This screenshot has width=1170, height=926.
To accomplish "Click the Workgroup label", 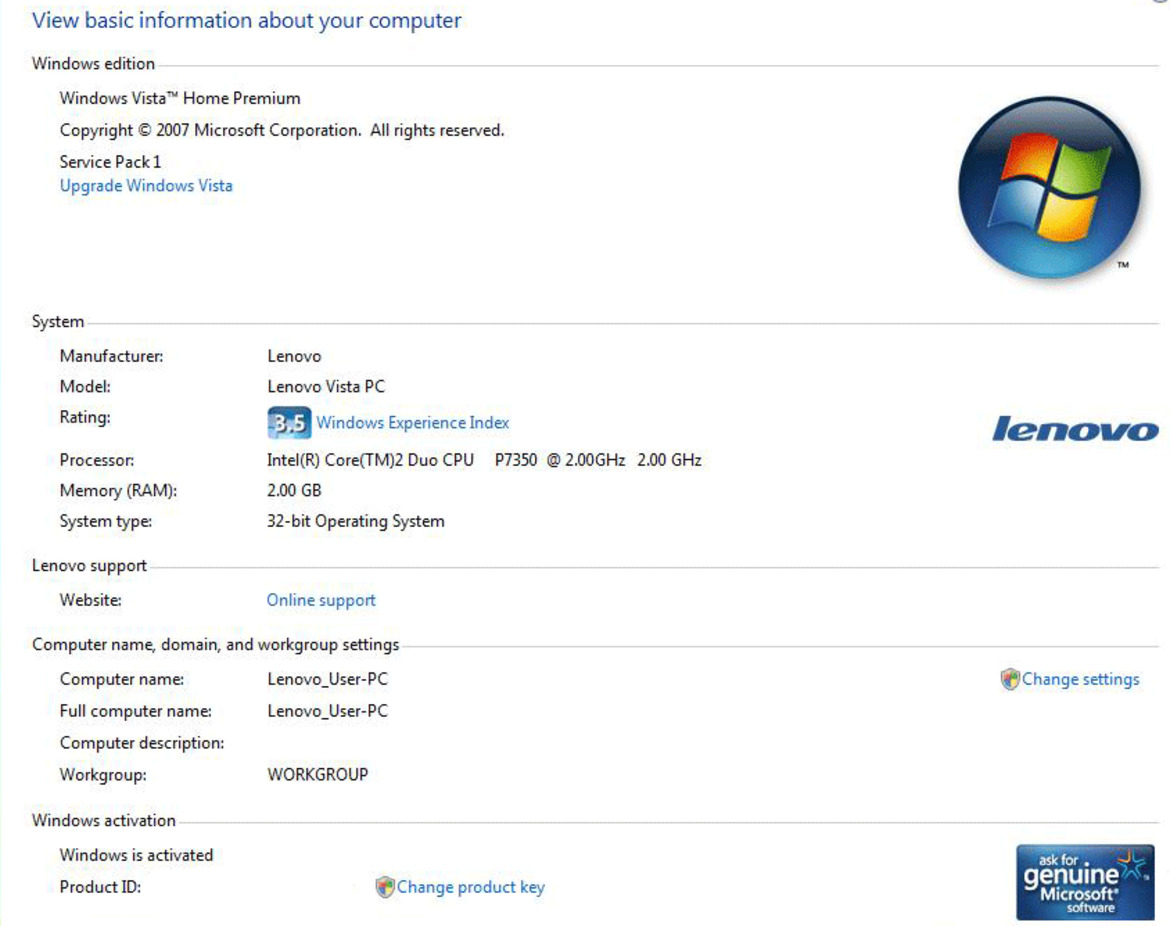I will point(103,775).
